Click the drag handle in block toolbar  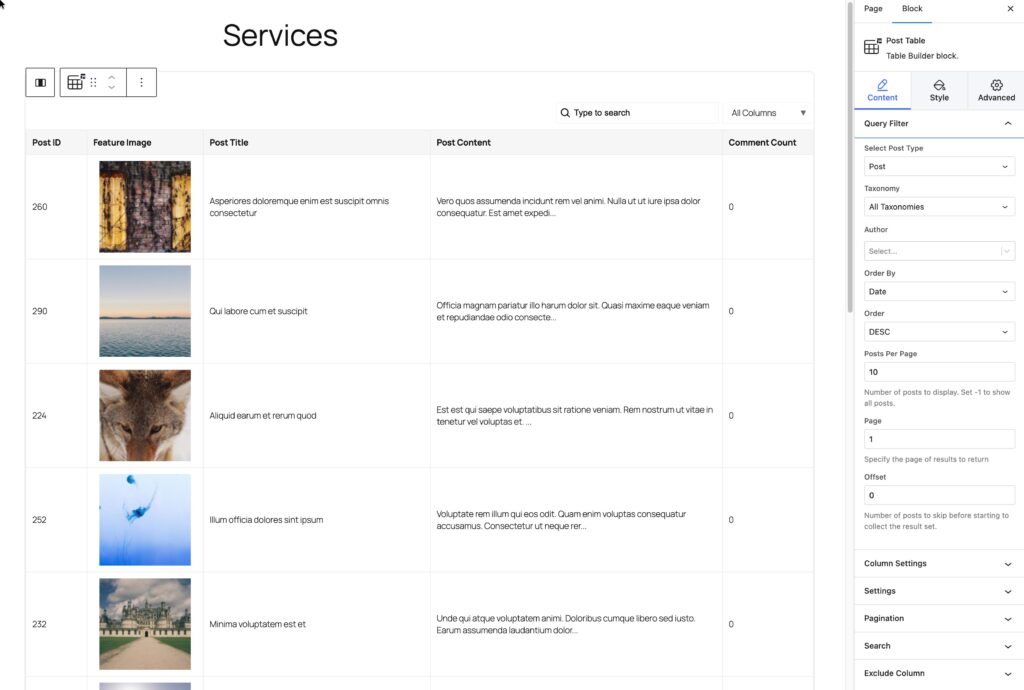coord(94,83)
